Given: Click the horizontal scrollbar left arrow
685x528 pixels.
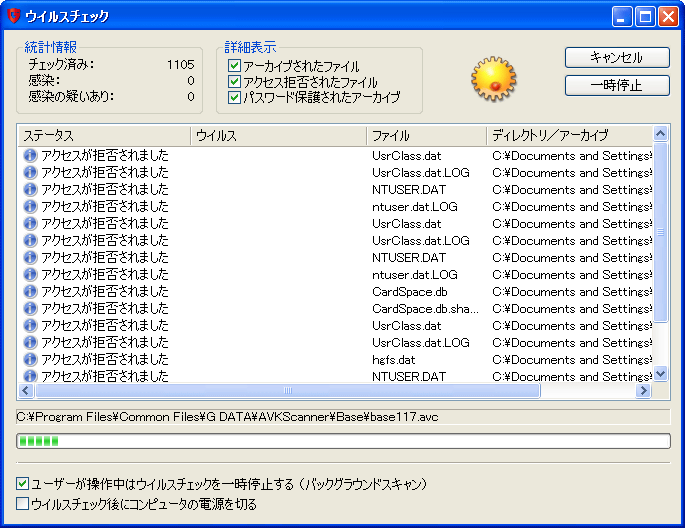Looking at the screenshot, I should coord(26,390).
